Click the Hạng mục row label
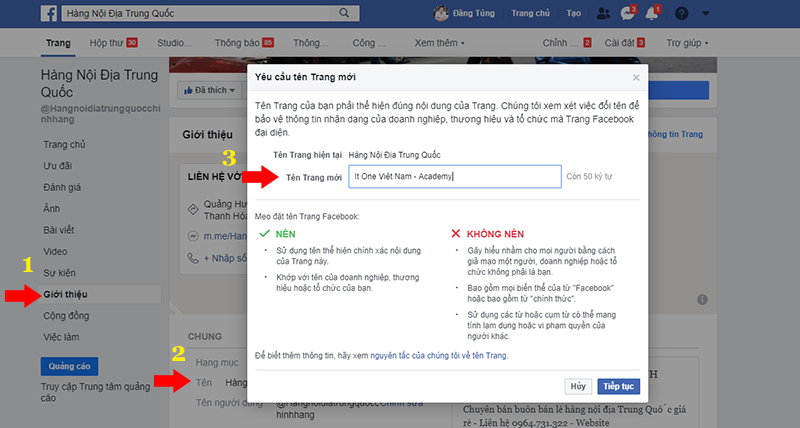 217,363
